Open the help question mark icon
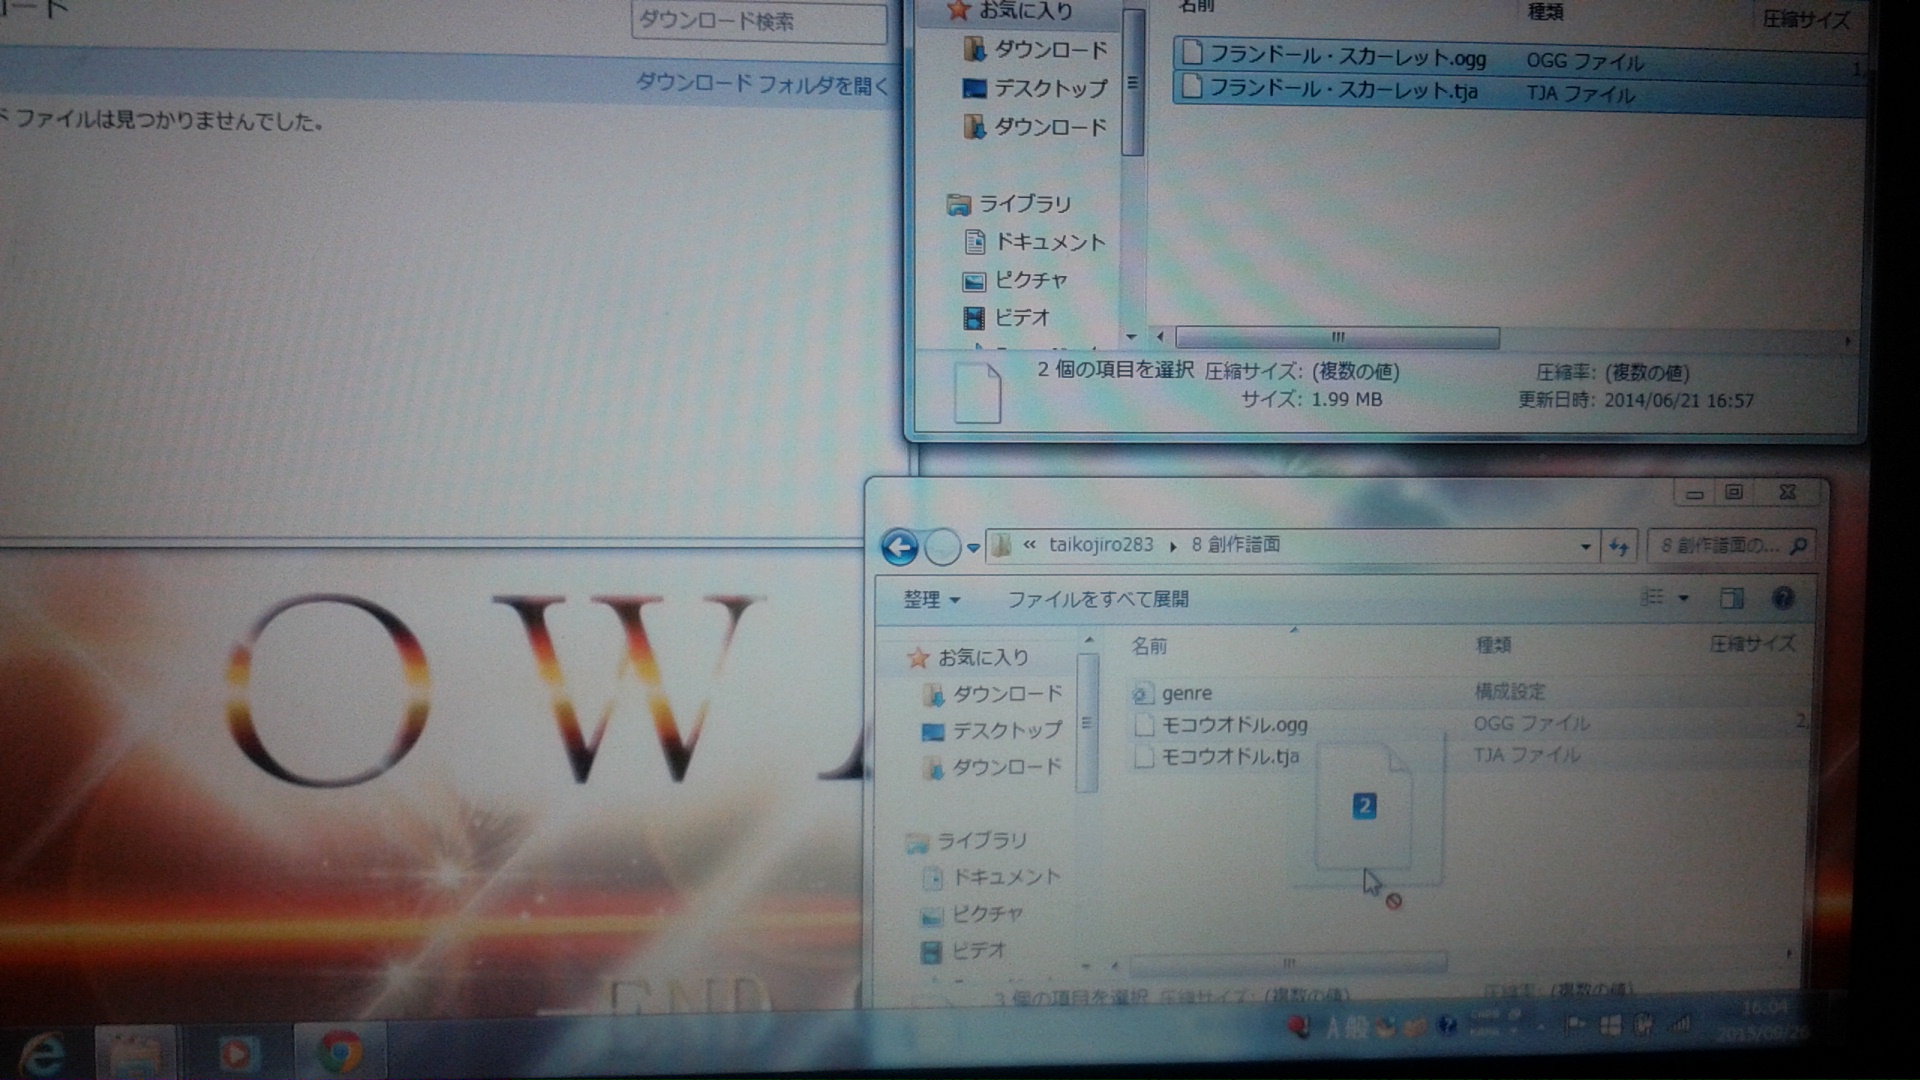The height and width of the screenshot is (1080, 1920). coord(1782,598)
